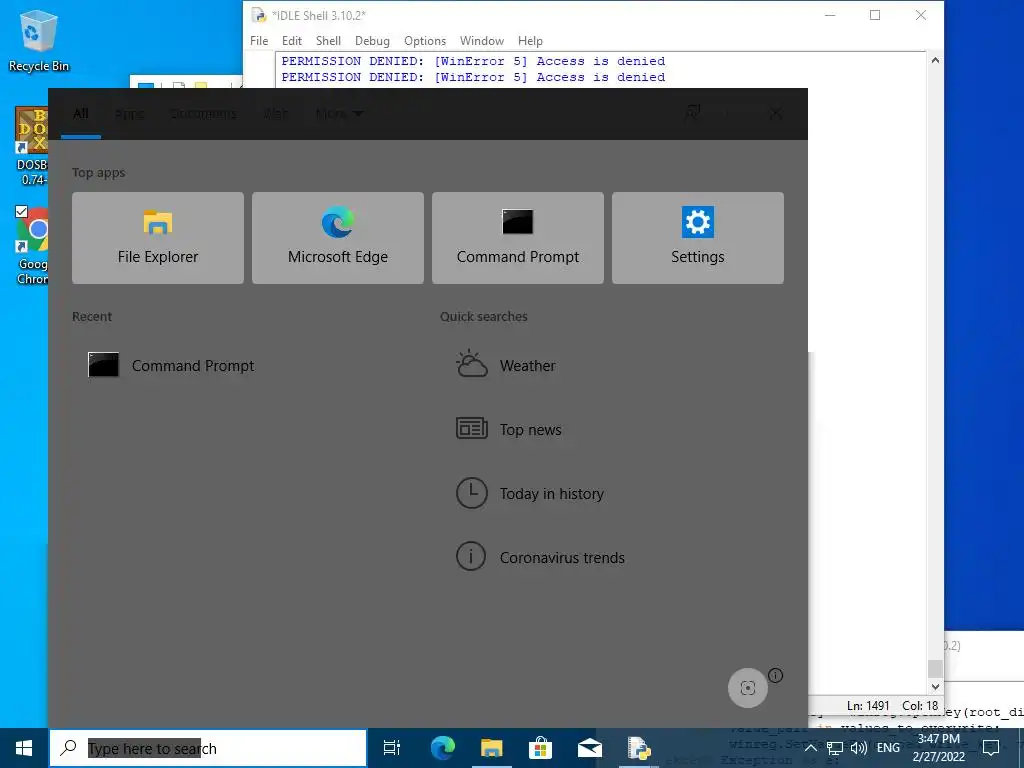Open the File menu in IDLE Shell
Viewport: 1024px width, 768px height.
coord(259,40)
